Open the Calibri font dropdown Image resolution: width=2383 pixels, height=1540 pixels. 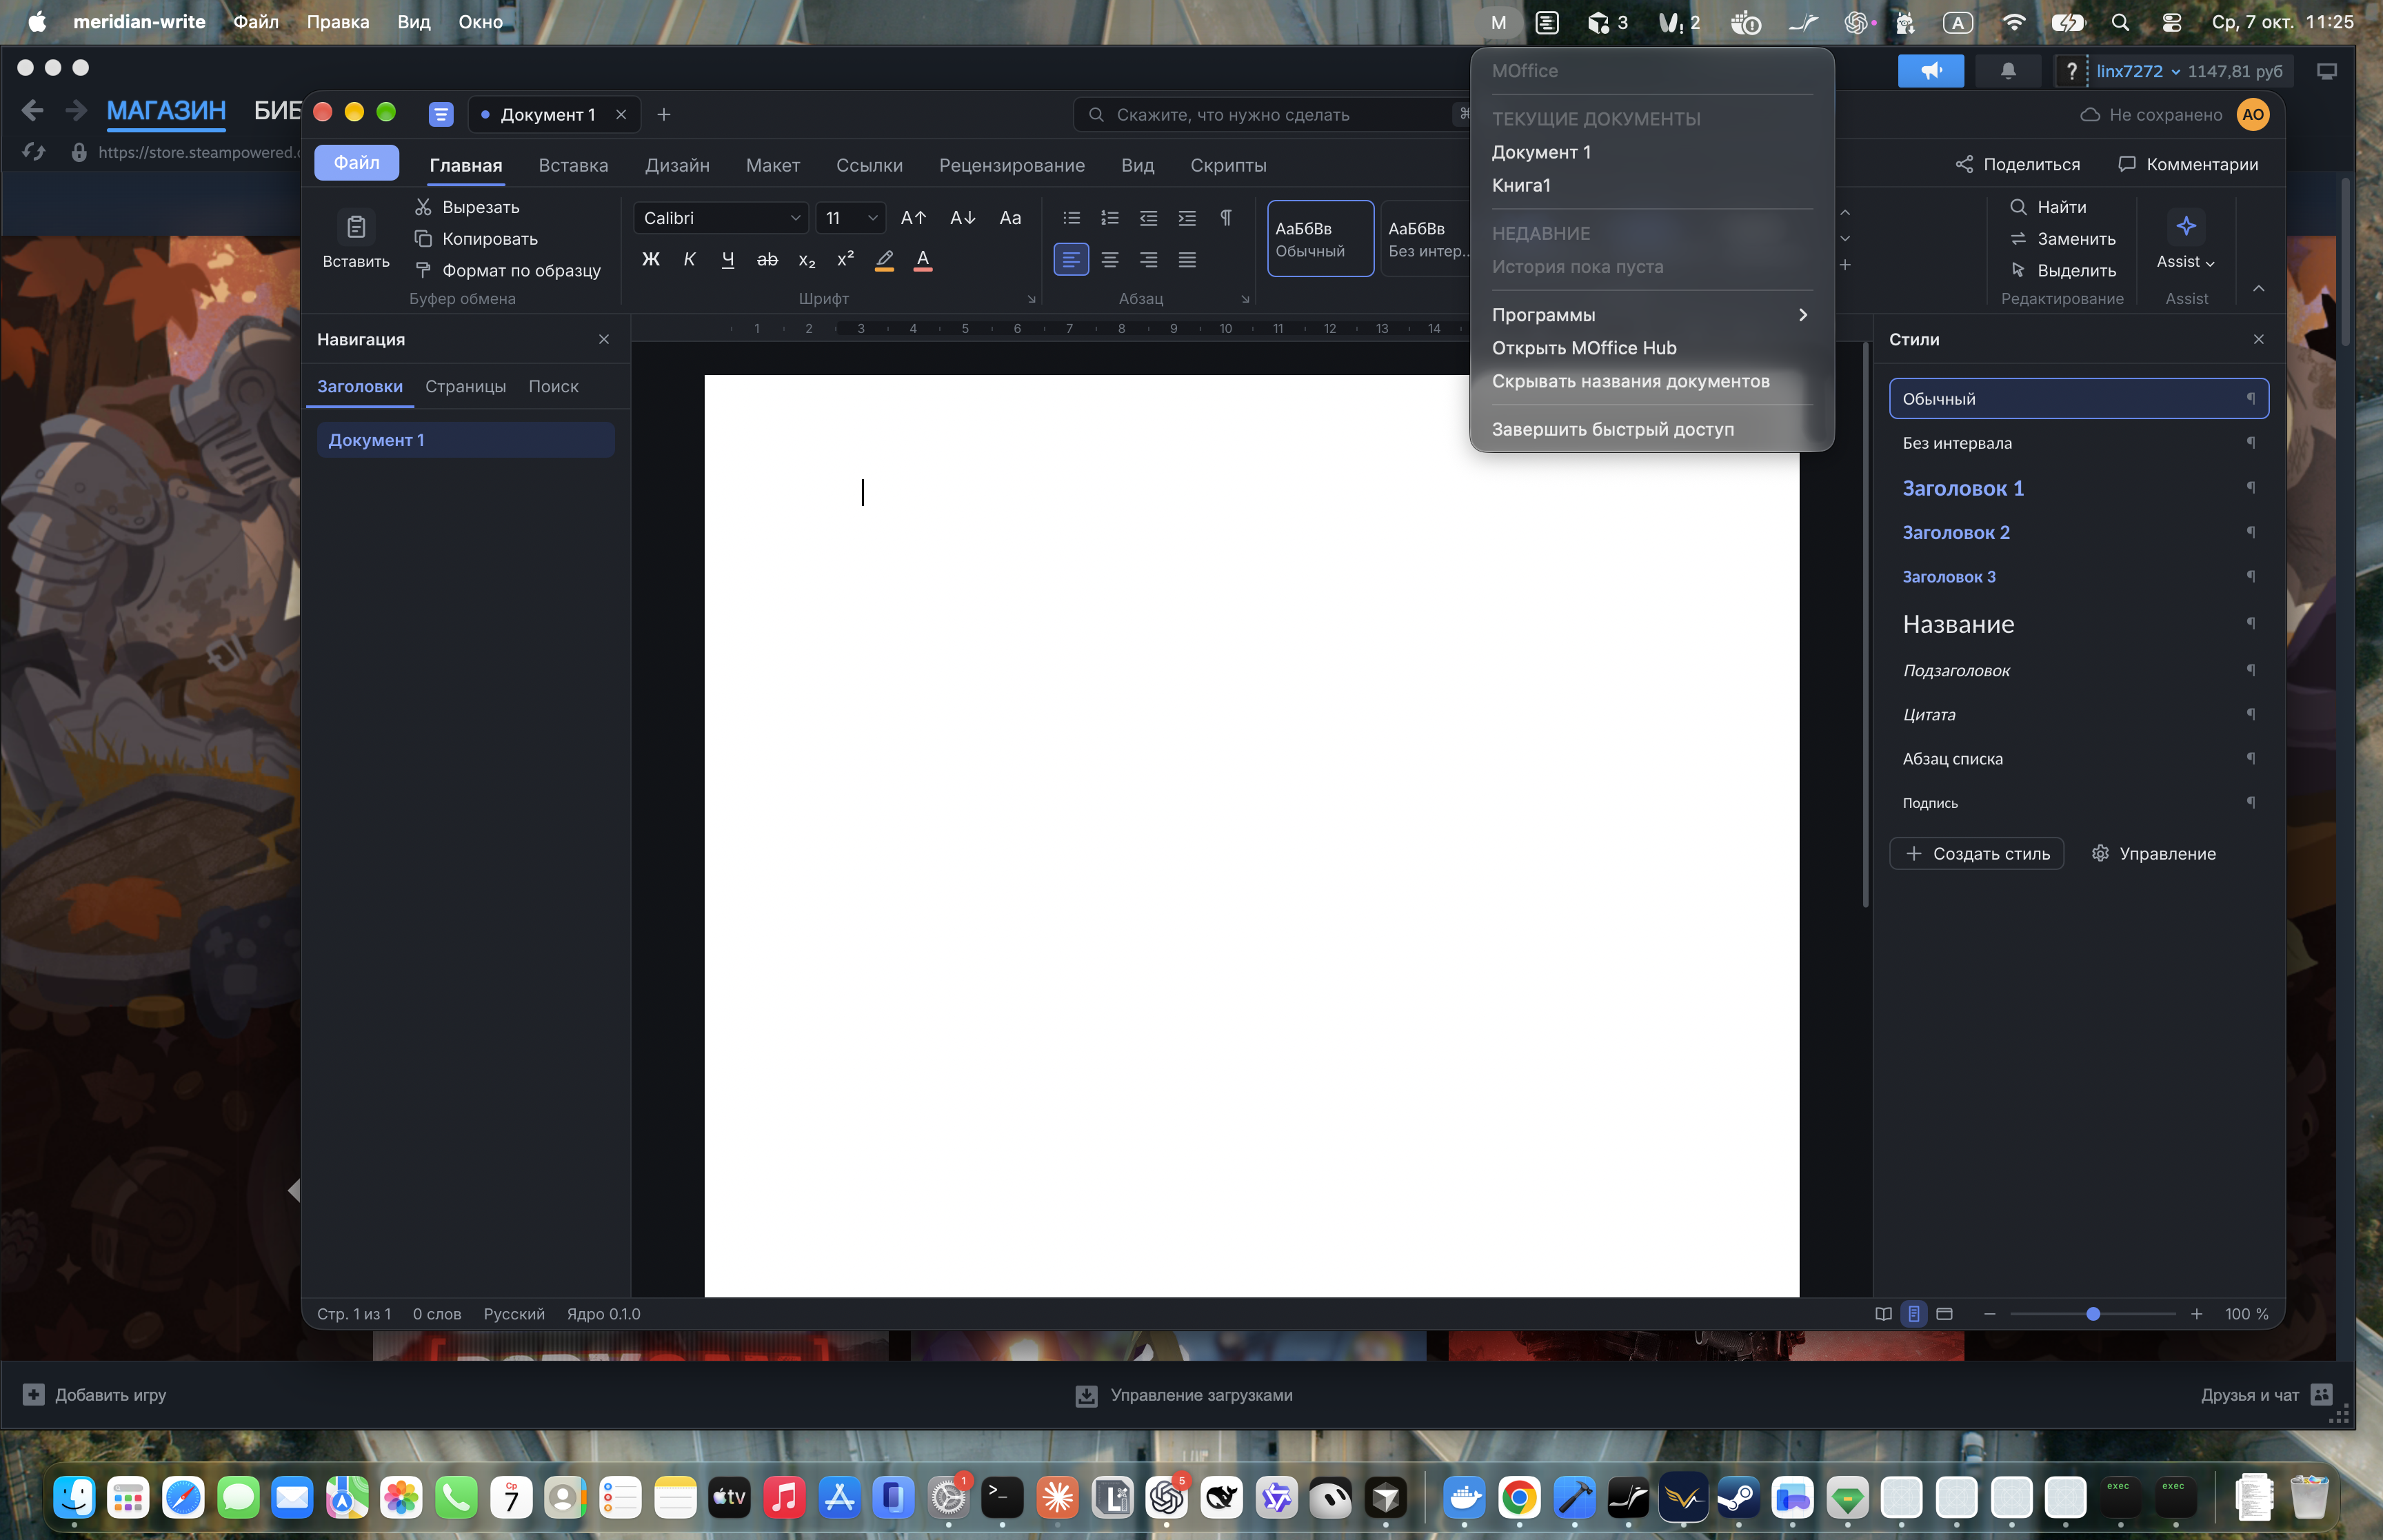721,218
